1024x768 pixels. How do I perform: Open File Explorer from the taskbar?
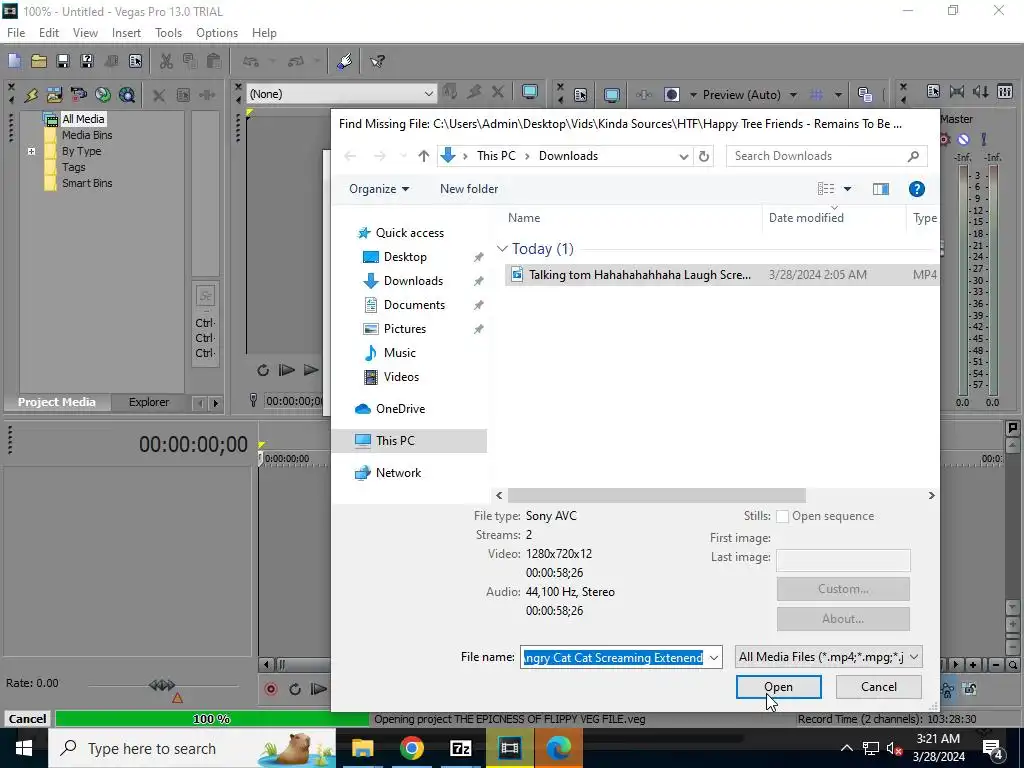click(x=362, y=748)
